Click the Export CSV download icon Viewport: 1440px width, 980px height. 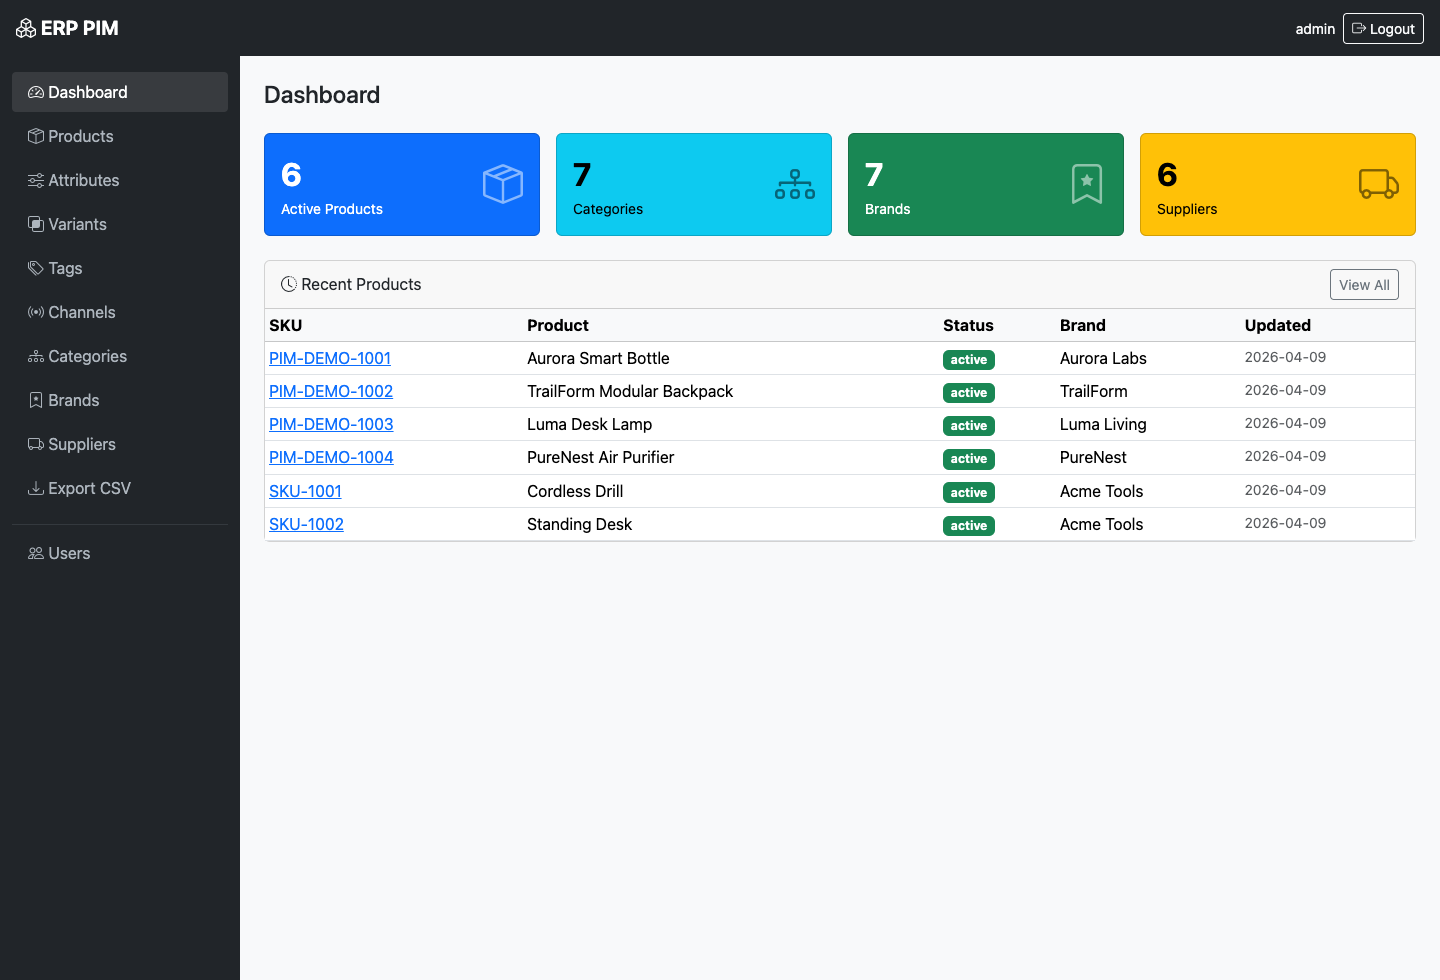33,488
